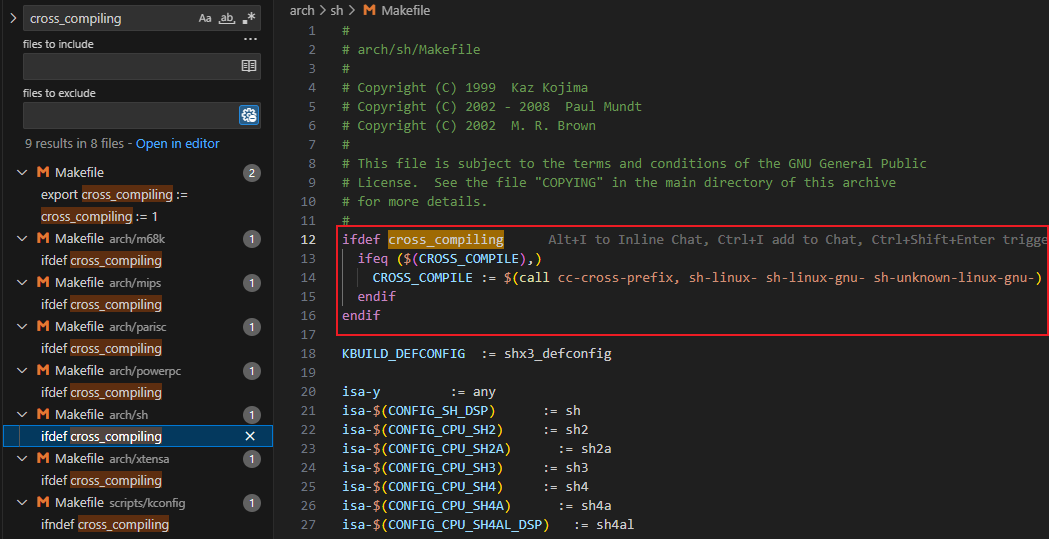Expand the replace field chevron
This screenshot has height=539, width=1049.
(x=12, y=18)
